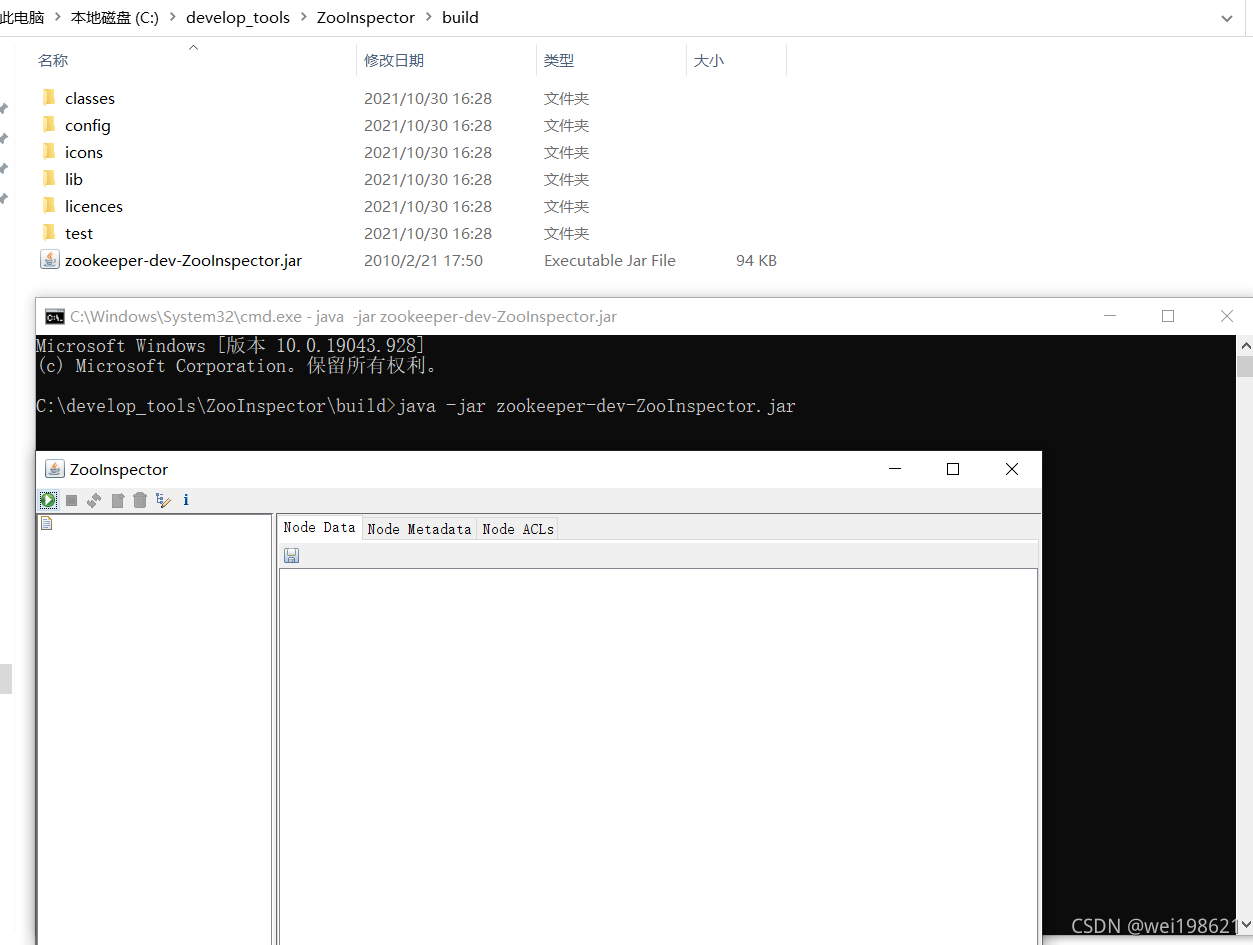Select the root node document icon in tree
Image resolution: width=1253 pixels, height=945 pixels.
point(46,523)
